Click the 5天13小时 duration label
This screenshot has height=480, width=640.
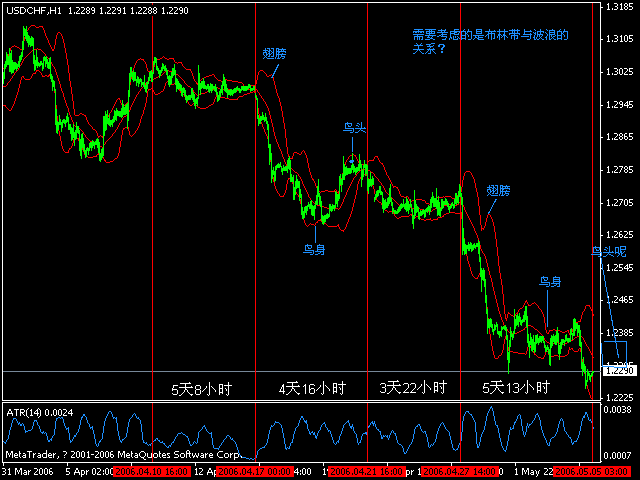tap(516, 387)
